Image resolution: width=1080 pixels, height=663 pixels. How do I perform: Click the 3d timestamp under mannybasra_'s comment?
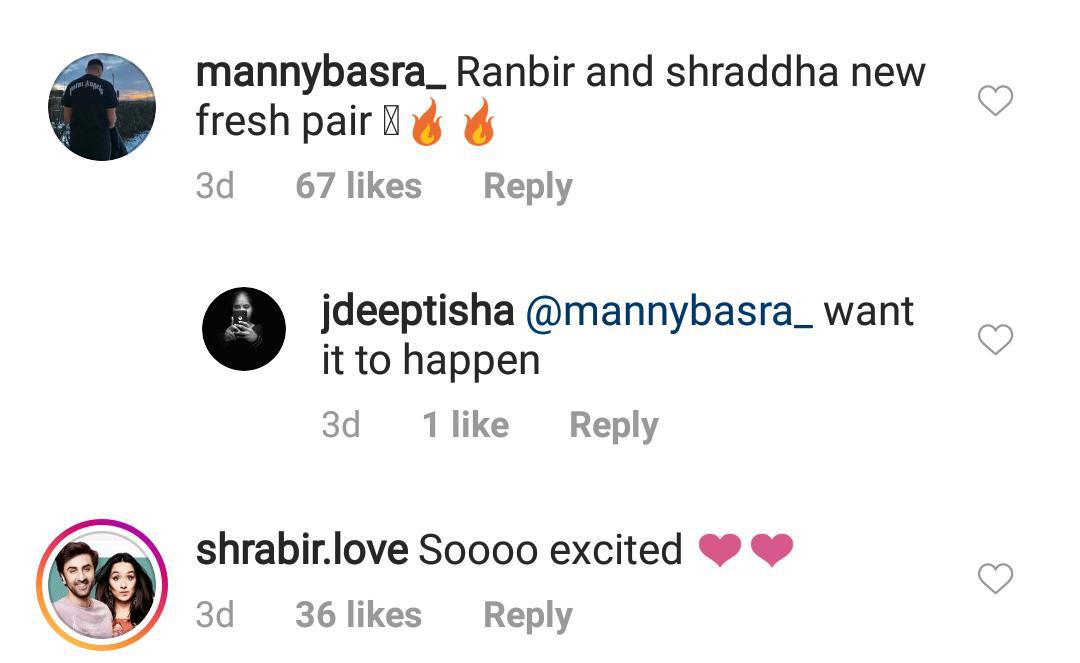tap(215, 187)
